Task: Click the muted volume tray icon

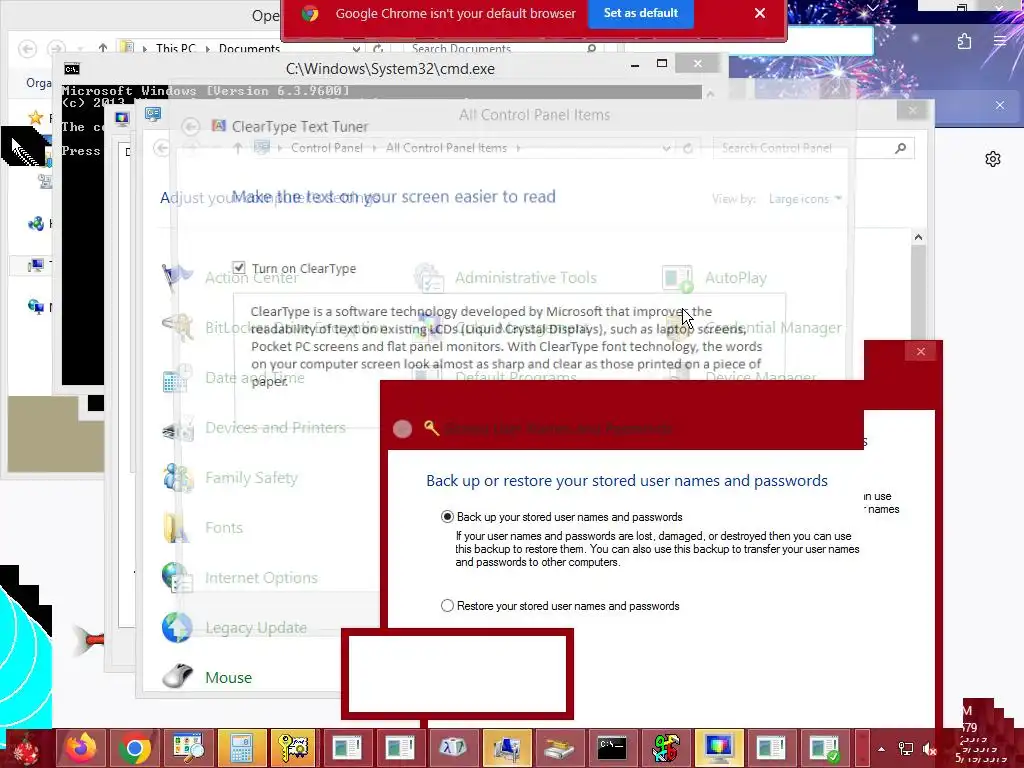Action: [929, 749]
